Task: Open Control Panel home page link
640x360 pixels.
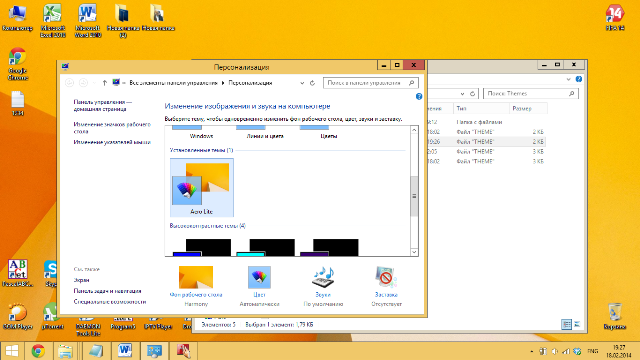Action: pos(102,105)
